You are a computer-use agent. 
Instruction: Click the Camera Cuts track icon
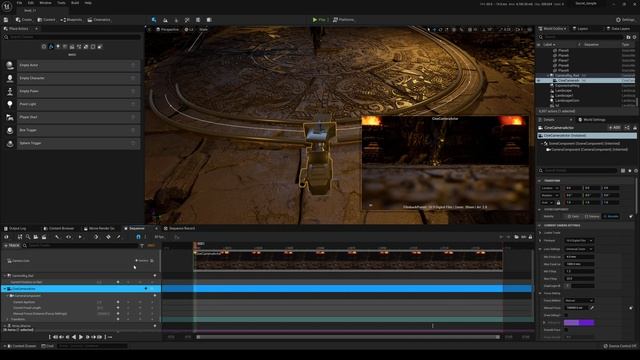point(9,260)
